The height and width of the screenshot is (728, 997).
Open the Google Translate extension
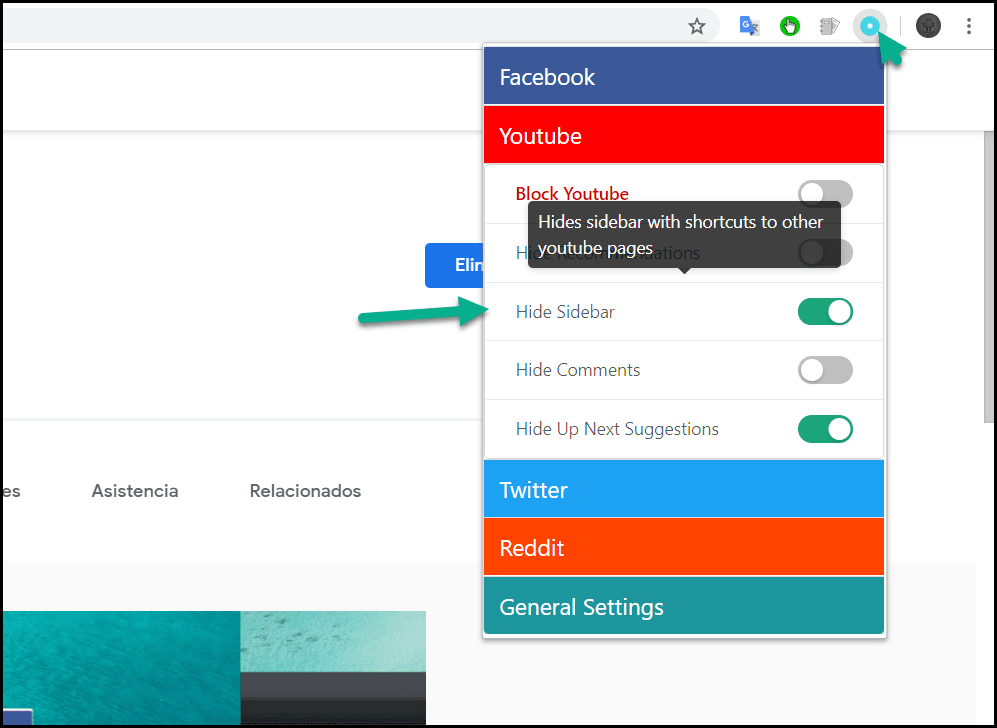click(749, 26)
